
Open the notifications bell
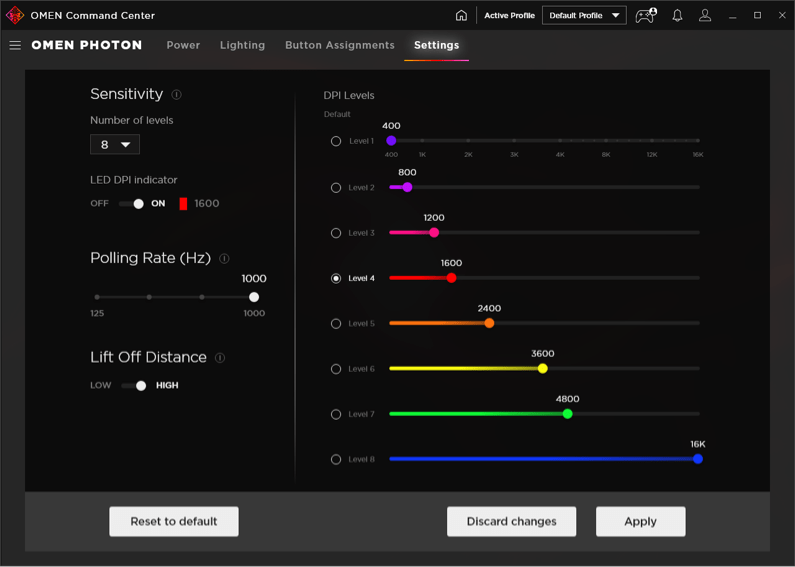pos(677,15)
